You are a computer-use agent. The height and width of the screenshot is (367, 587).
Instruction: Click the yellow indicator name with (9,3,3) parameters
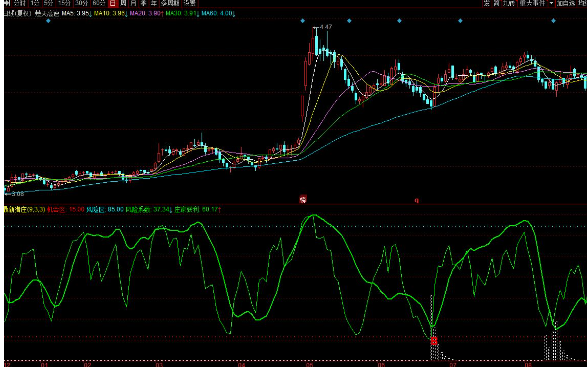pos(25,209)
